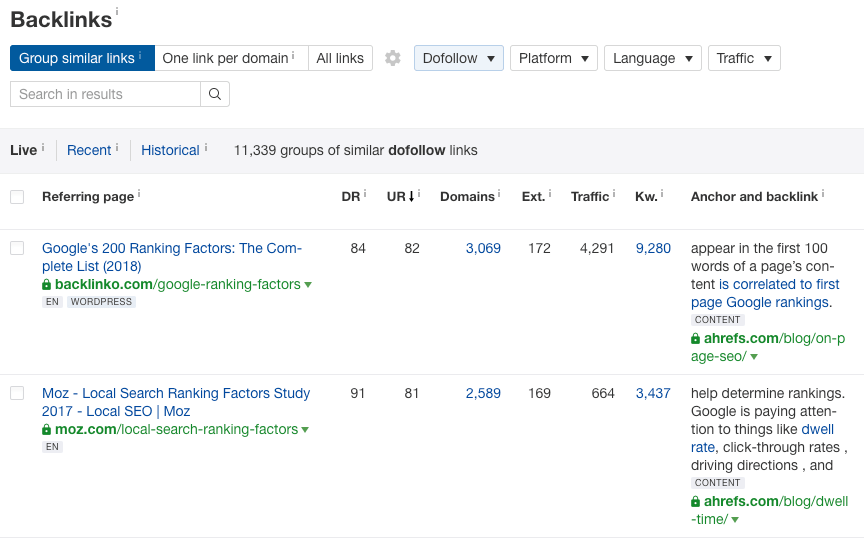
Task: Expand the moz.com URL dropdown arrow
Action: 305,430
